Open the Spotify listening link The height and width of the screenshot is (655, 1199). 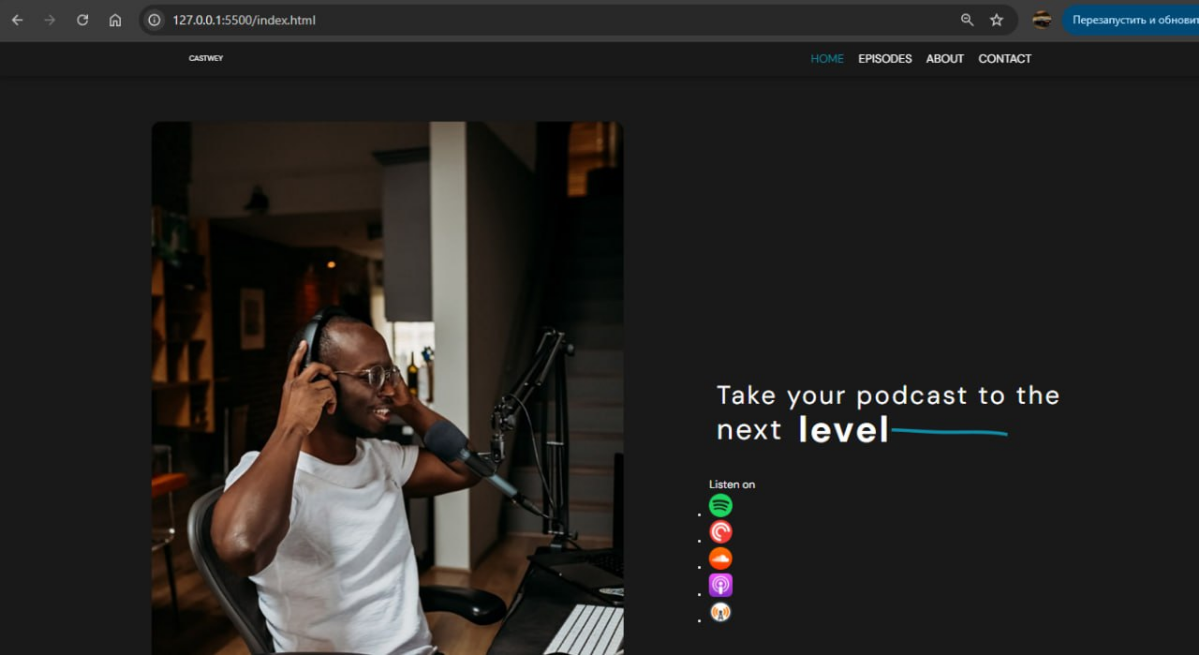click(x=720, y=506)
